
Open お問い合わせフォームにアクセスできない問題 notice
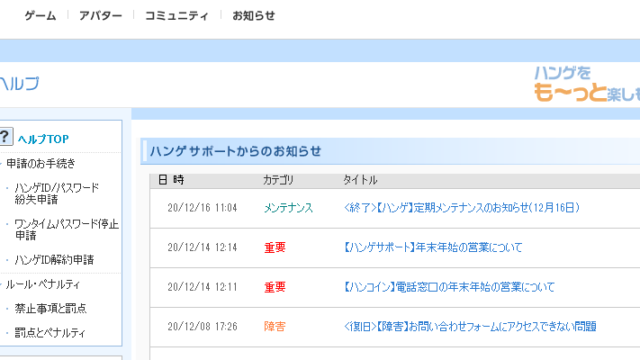[x=470, y=327]
